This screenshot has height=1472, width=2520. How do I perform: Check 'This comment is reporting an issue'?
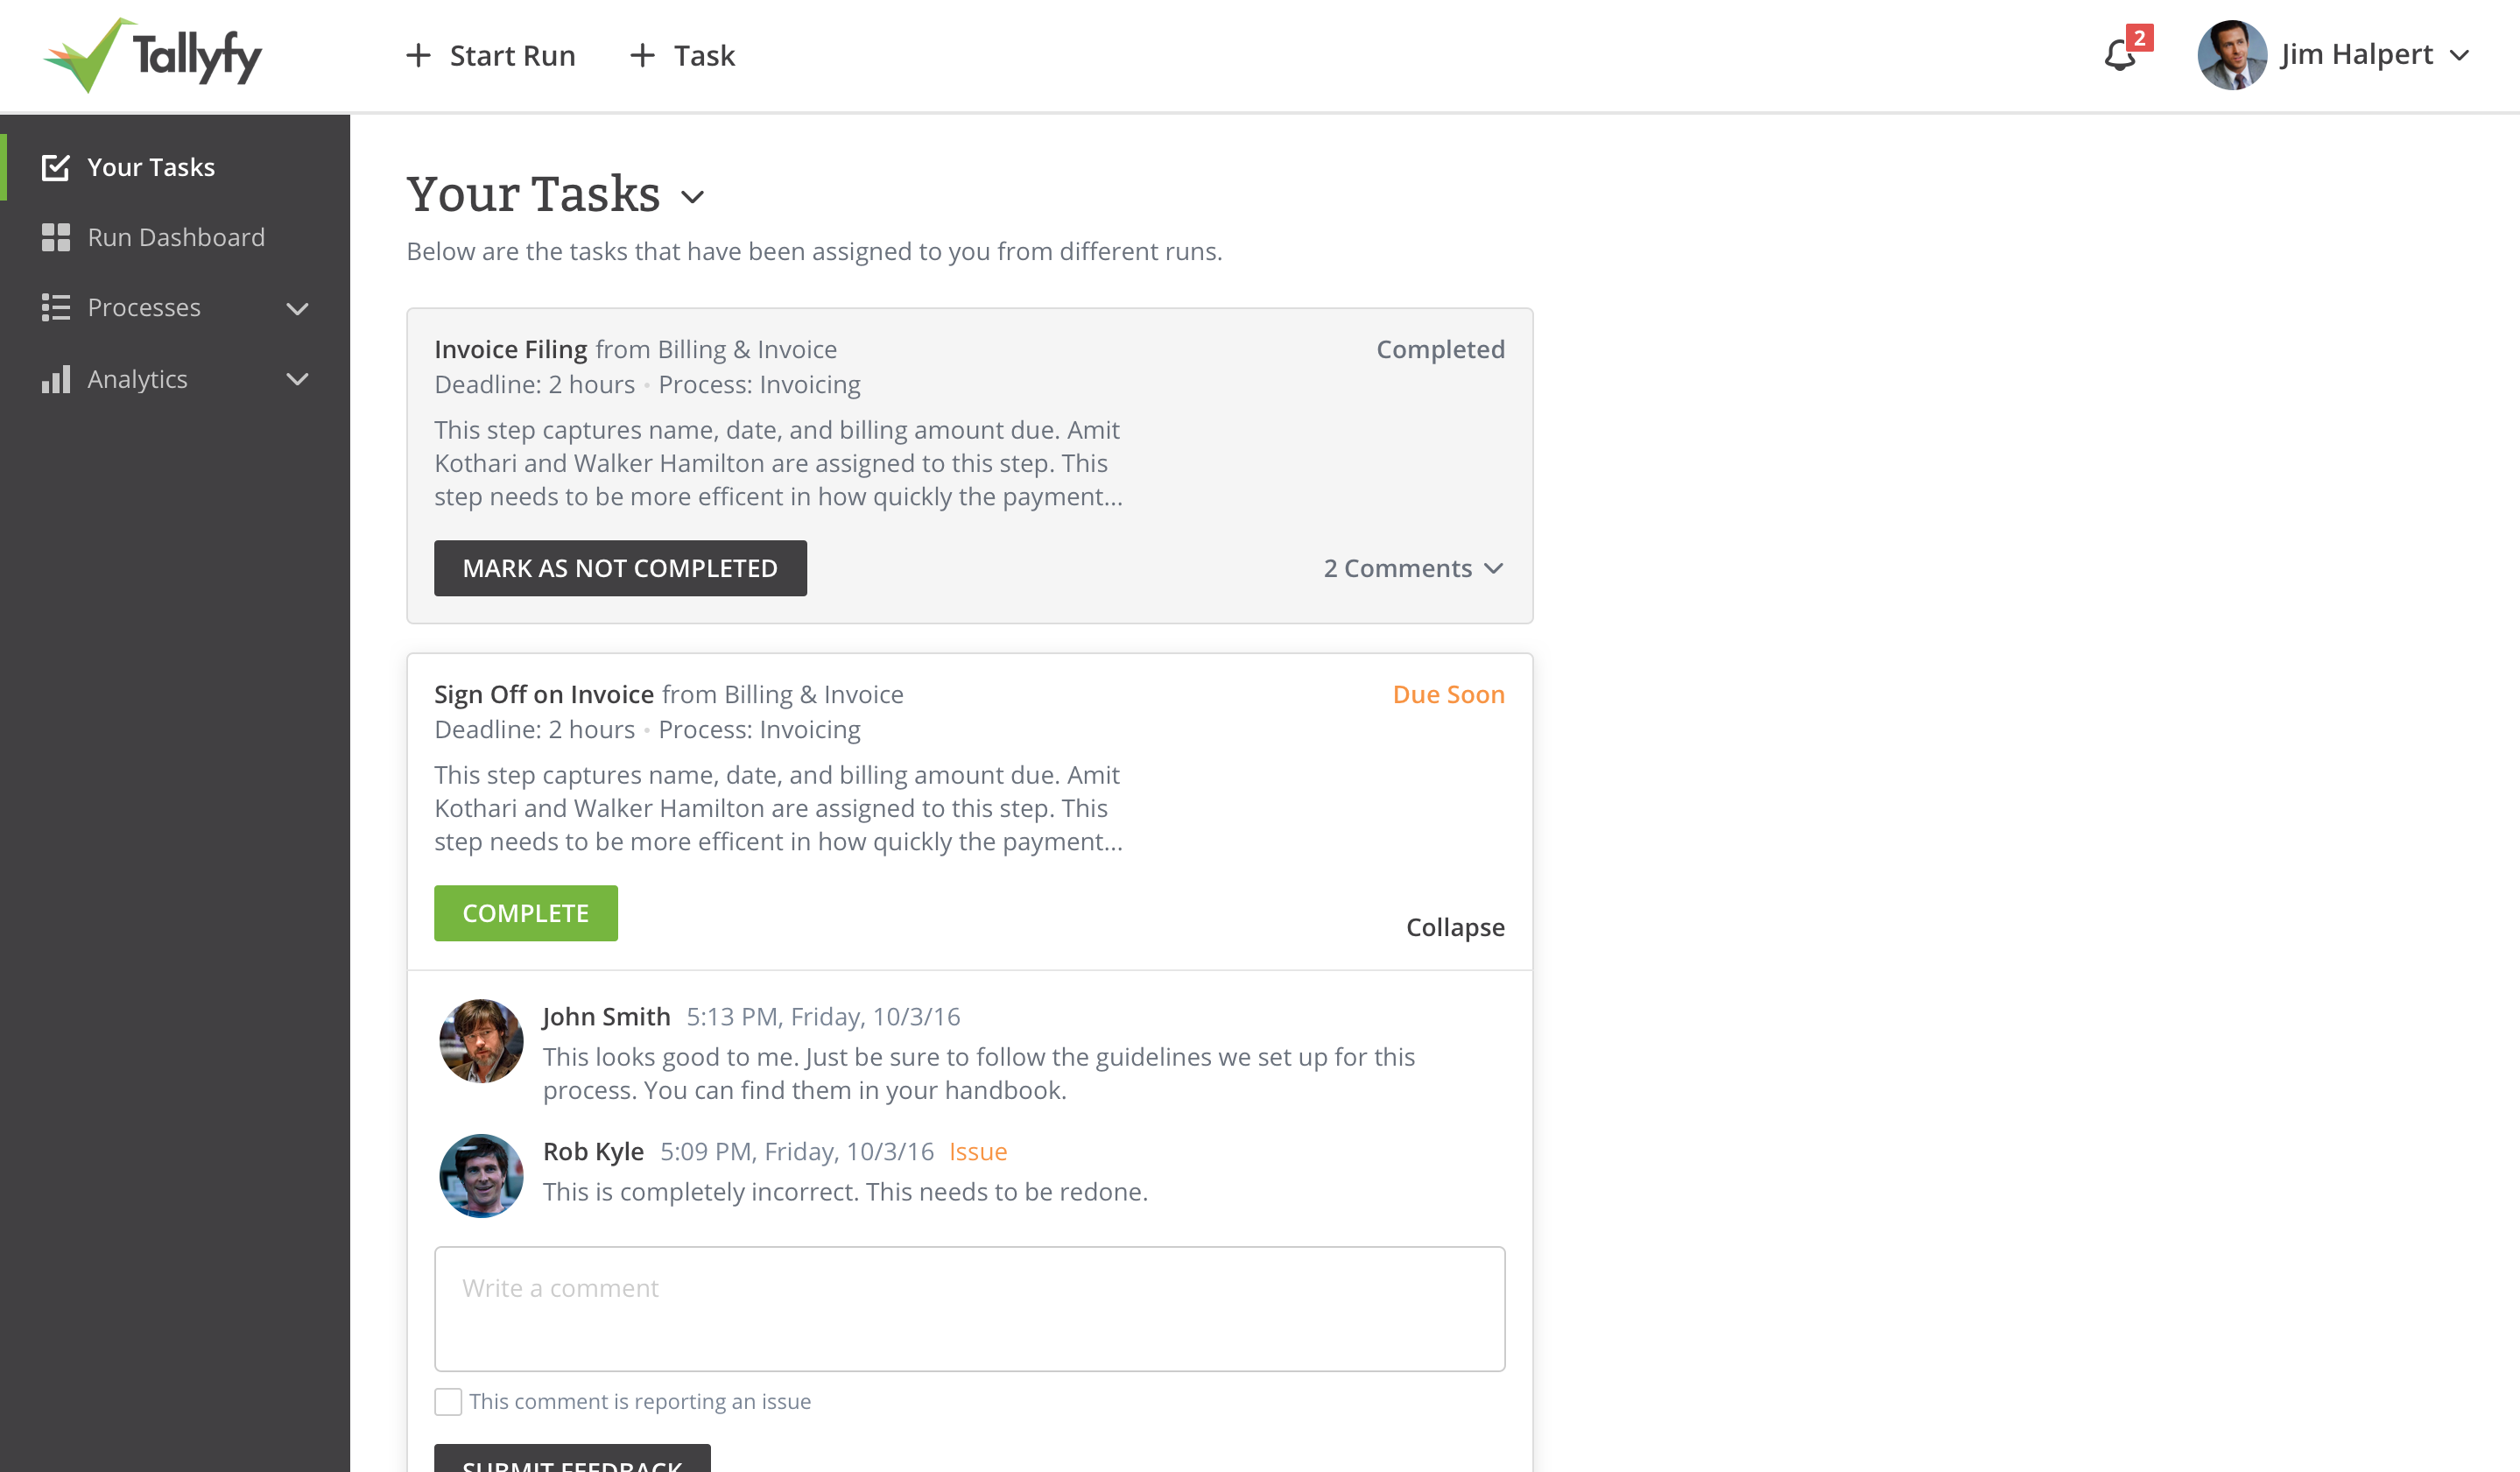447,1401
